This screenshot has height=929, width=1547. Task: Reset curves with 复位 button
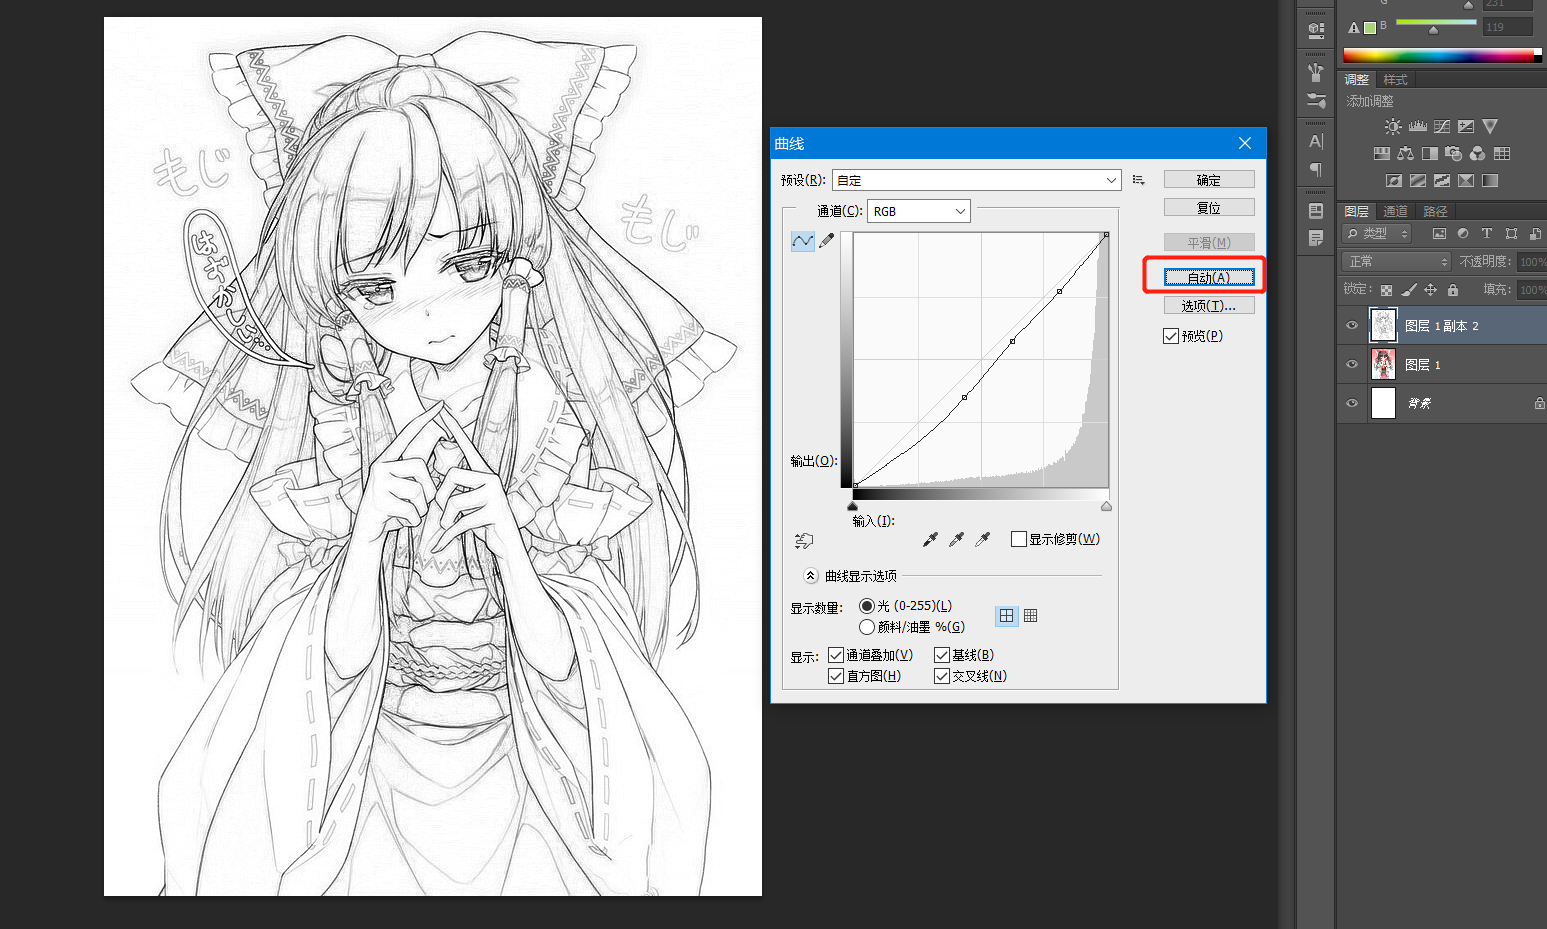tap(1209, 208)
